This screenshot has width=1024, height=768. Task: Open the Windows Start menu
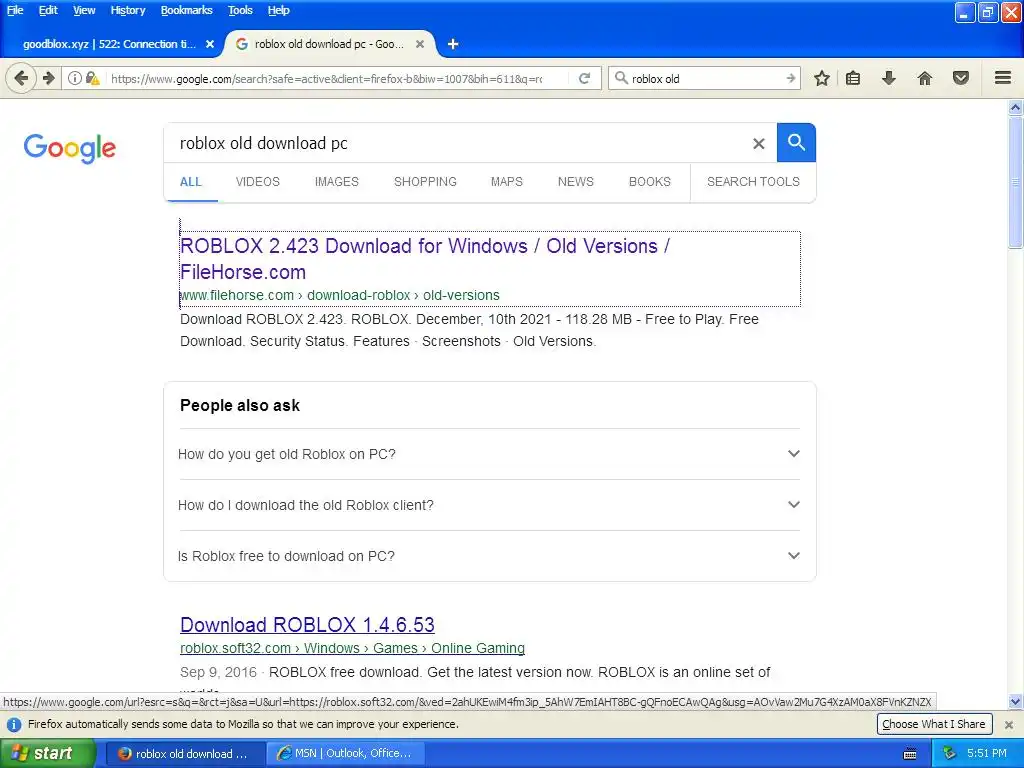pyautogui.click(x=47, y=754)
